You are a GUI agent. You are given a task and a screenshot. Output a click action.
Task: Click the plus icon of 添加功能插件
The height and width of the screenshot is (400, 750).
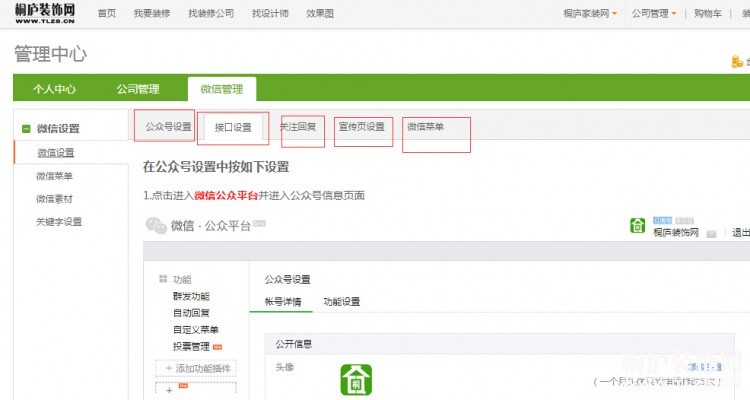coord(169,369)
